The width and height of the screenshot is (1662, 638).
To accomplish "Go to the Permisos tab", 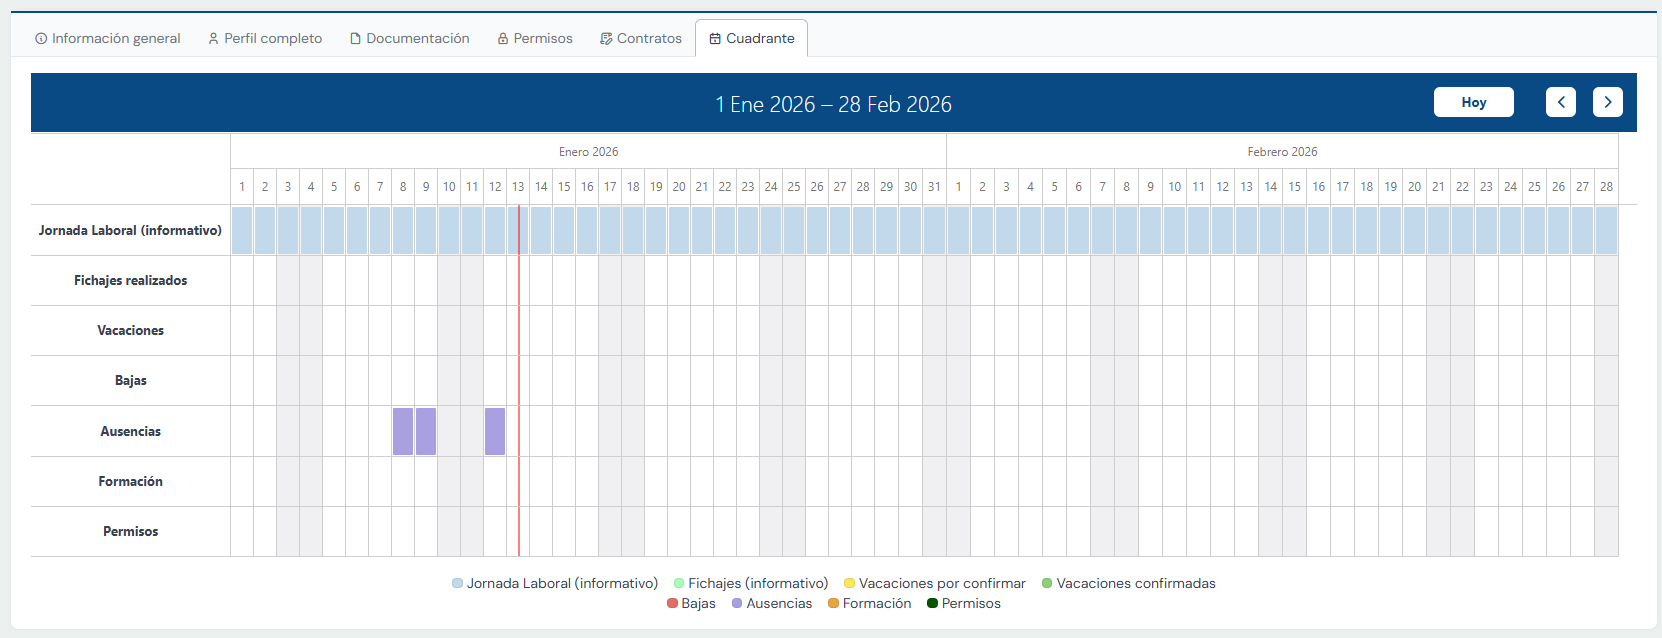I will tap(535, 38).
